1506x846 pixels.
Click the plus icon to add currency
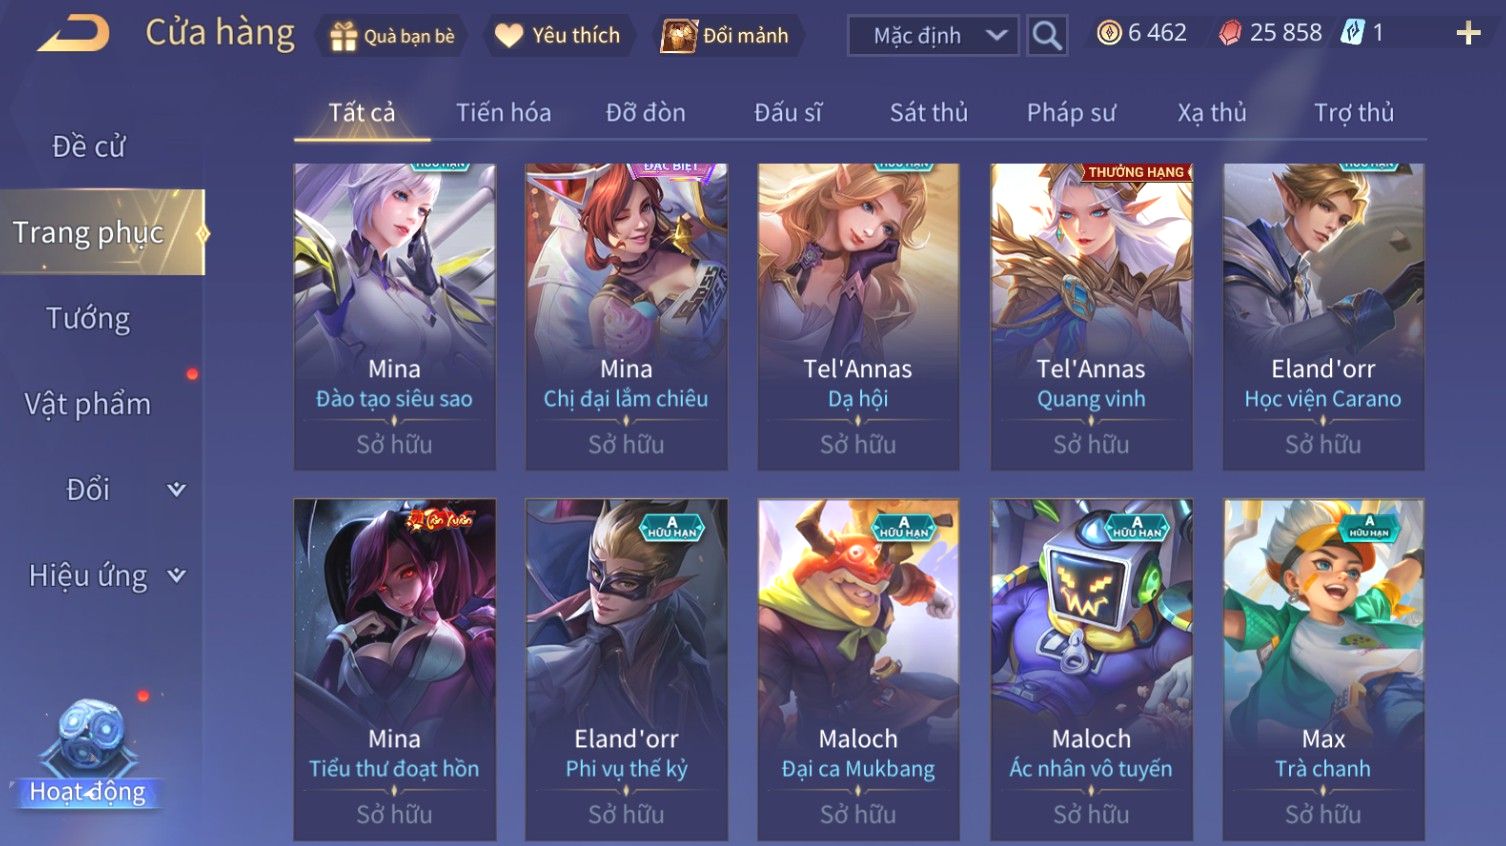(1467, 34)
